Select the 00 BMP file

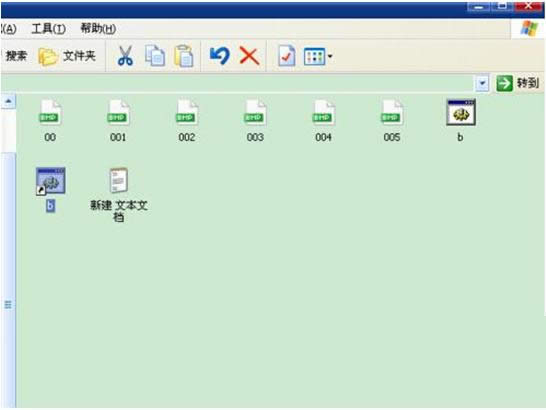(x=50, y=121)
